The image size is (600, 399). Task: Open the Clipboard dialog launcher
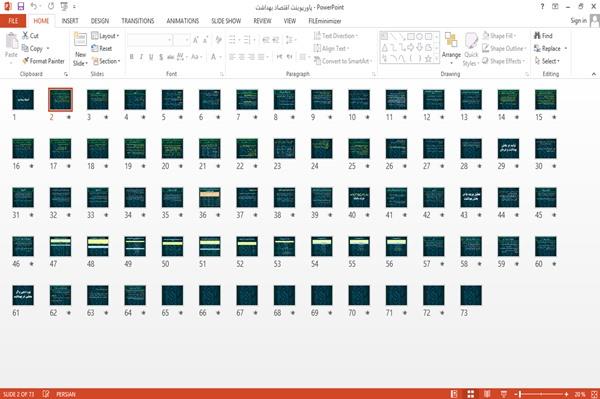coord(66,74)
